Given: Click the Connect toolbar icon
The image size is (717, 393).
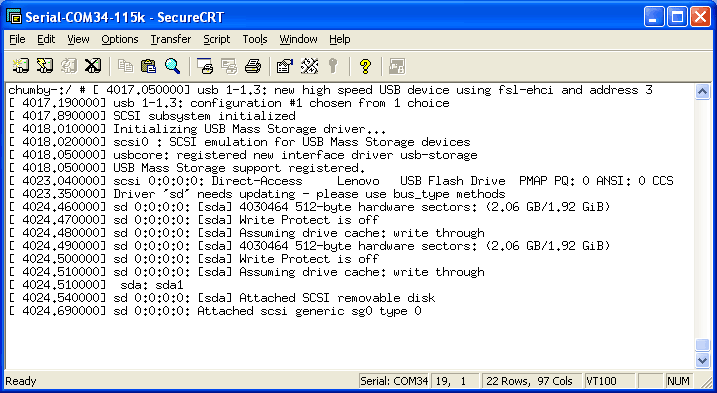Looking at the screenshot, I should [21, 66].
